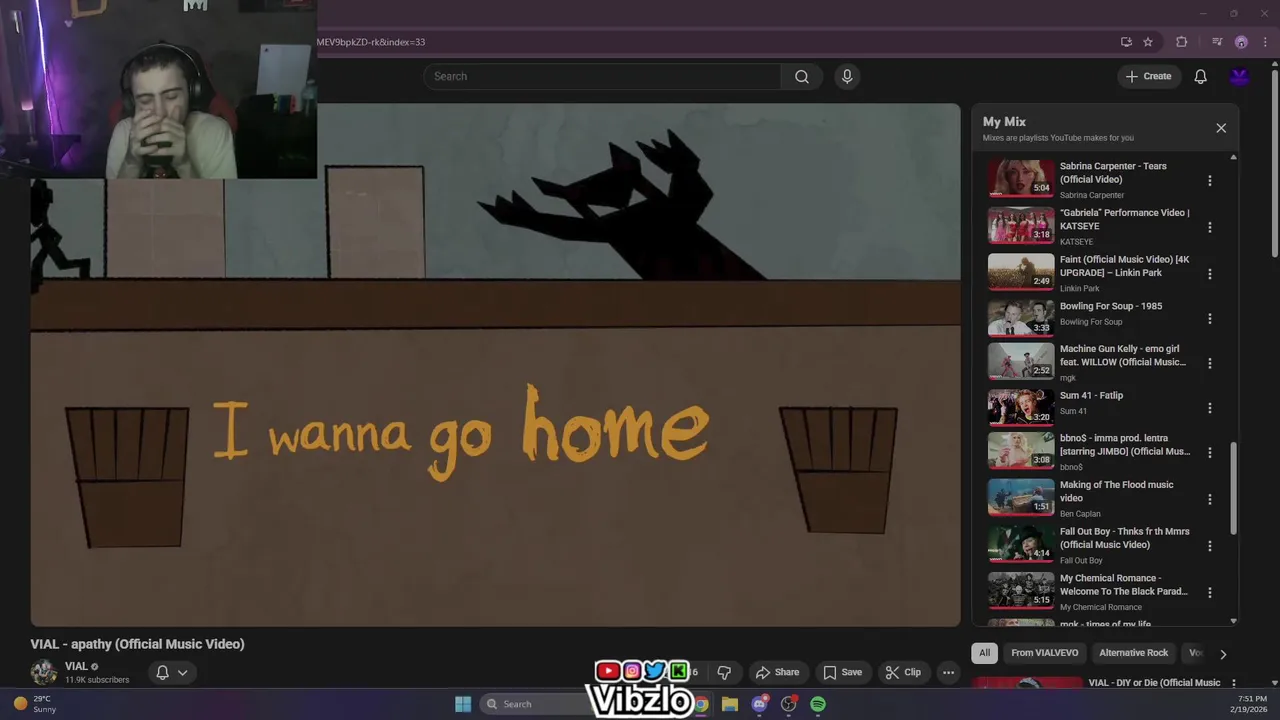Viewport: 1280px width, 720px height.
Task: Expand the notification preference dropdown arrow
Action: (x=182, y=673)
